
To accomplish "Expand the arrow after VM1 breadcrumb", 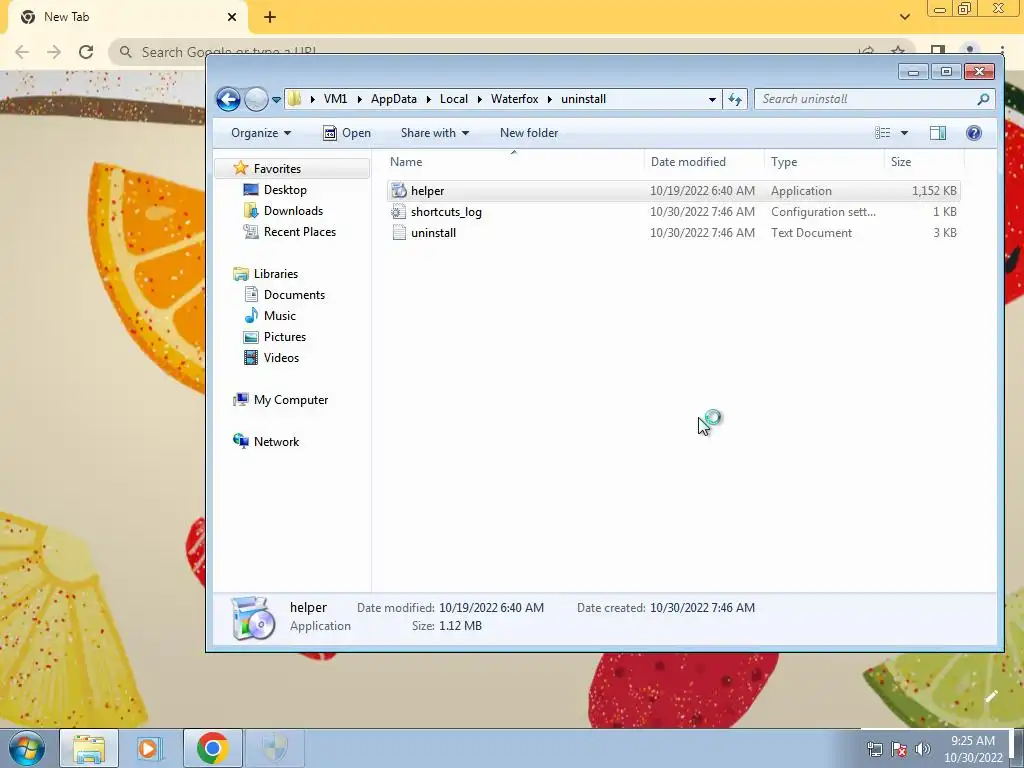I will [359, 99].
